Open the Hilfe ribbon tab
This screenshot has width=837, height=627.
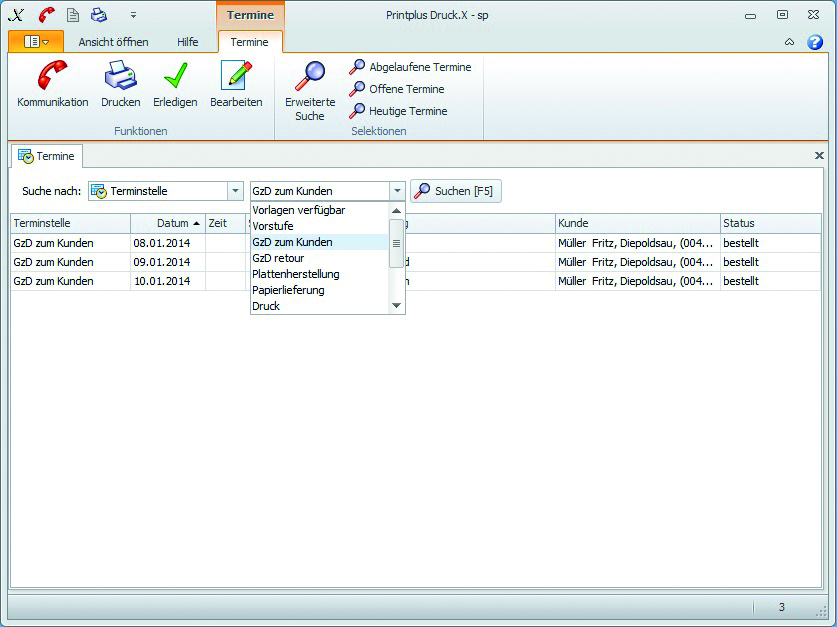coord(187,42)
